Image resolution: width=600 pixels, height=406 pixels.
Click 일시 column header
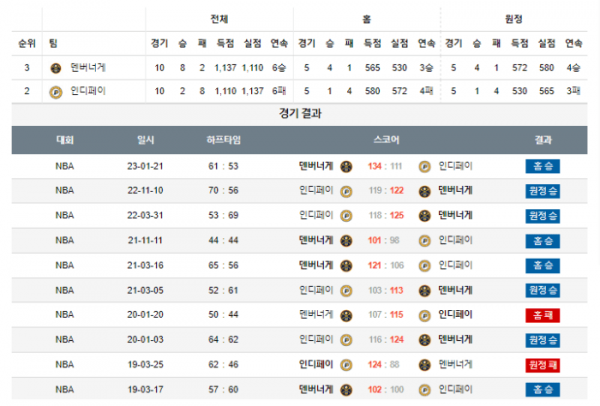[145, 140]
